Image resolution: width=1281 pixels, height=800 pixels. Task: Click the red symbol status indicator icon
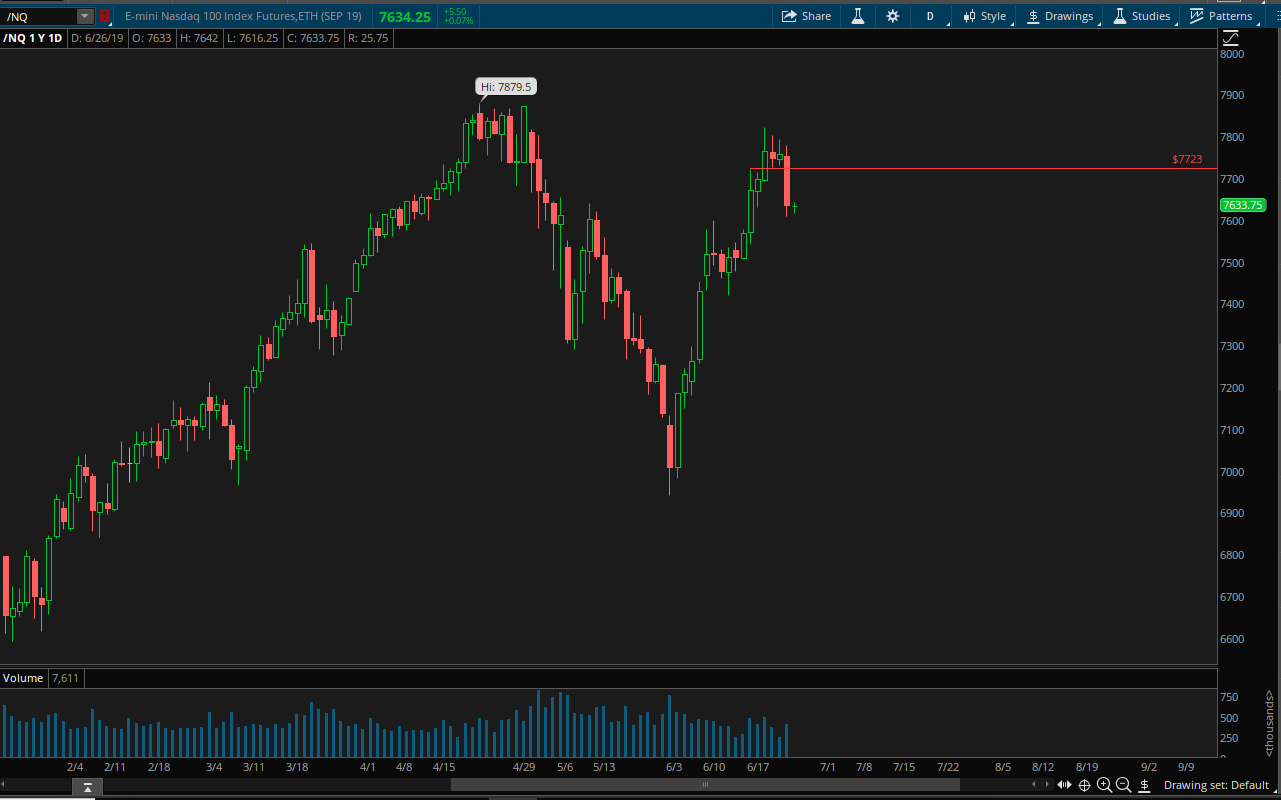pyautogui.click(x=104, y=16)
